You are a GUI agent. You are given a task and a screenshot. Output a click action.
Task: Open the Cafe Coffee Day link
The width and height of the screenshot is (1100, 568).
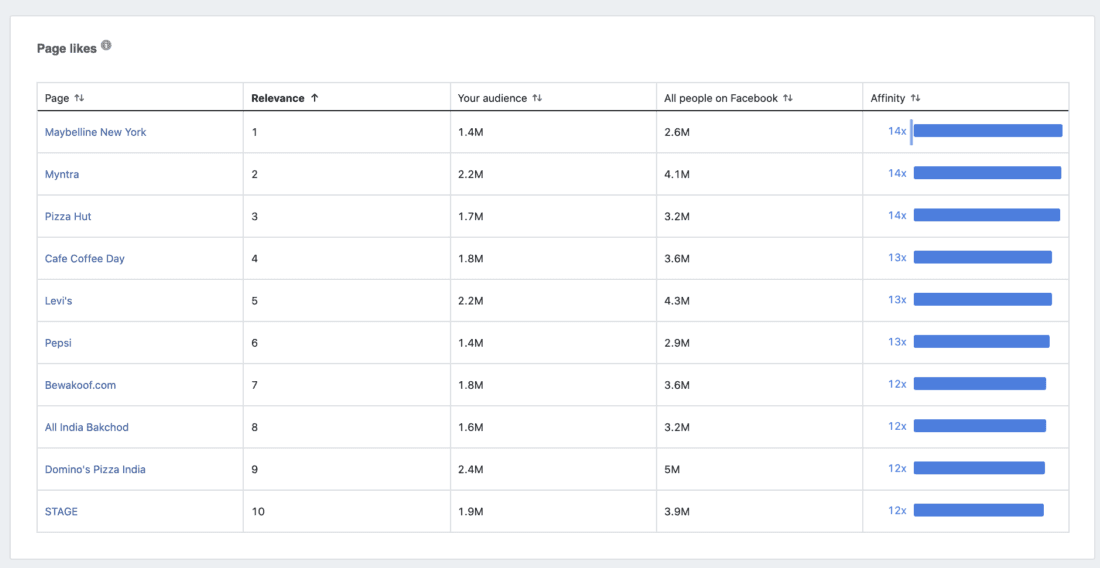pos(85,258)
